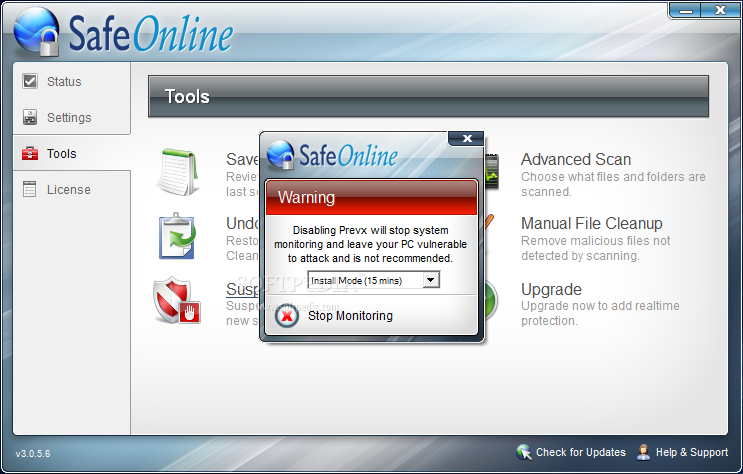
Task: Open the Install Mode duration dropdown
Action: (x=373, y=280)
